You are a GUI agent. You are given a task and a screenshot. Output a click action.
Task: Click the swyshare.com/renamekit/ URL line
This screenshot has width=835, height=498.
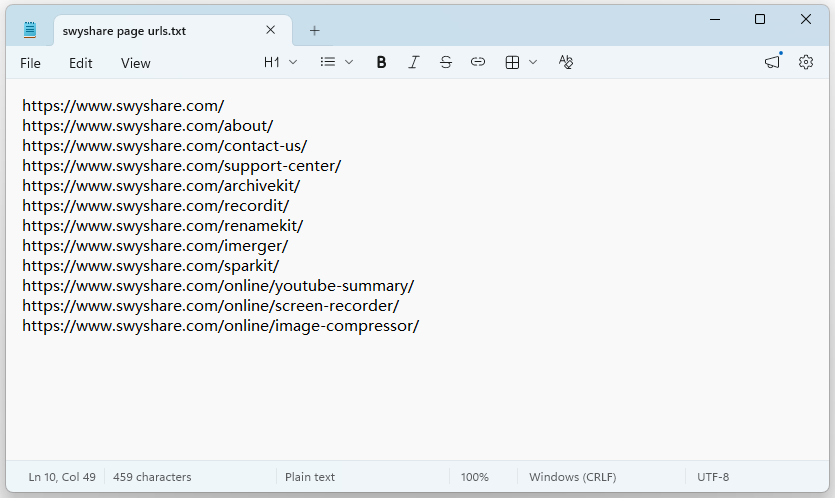[162, 226]
